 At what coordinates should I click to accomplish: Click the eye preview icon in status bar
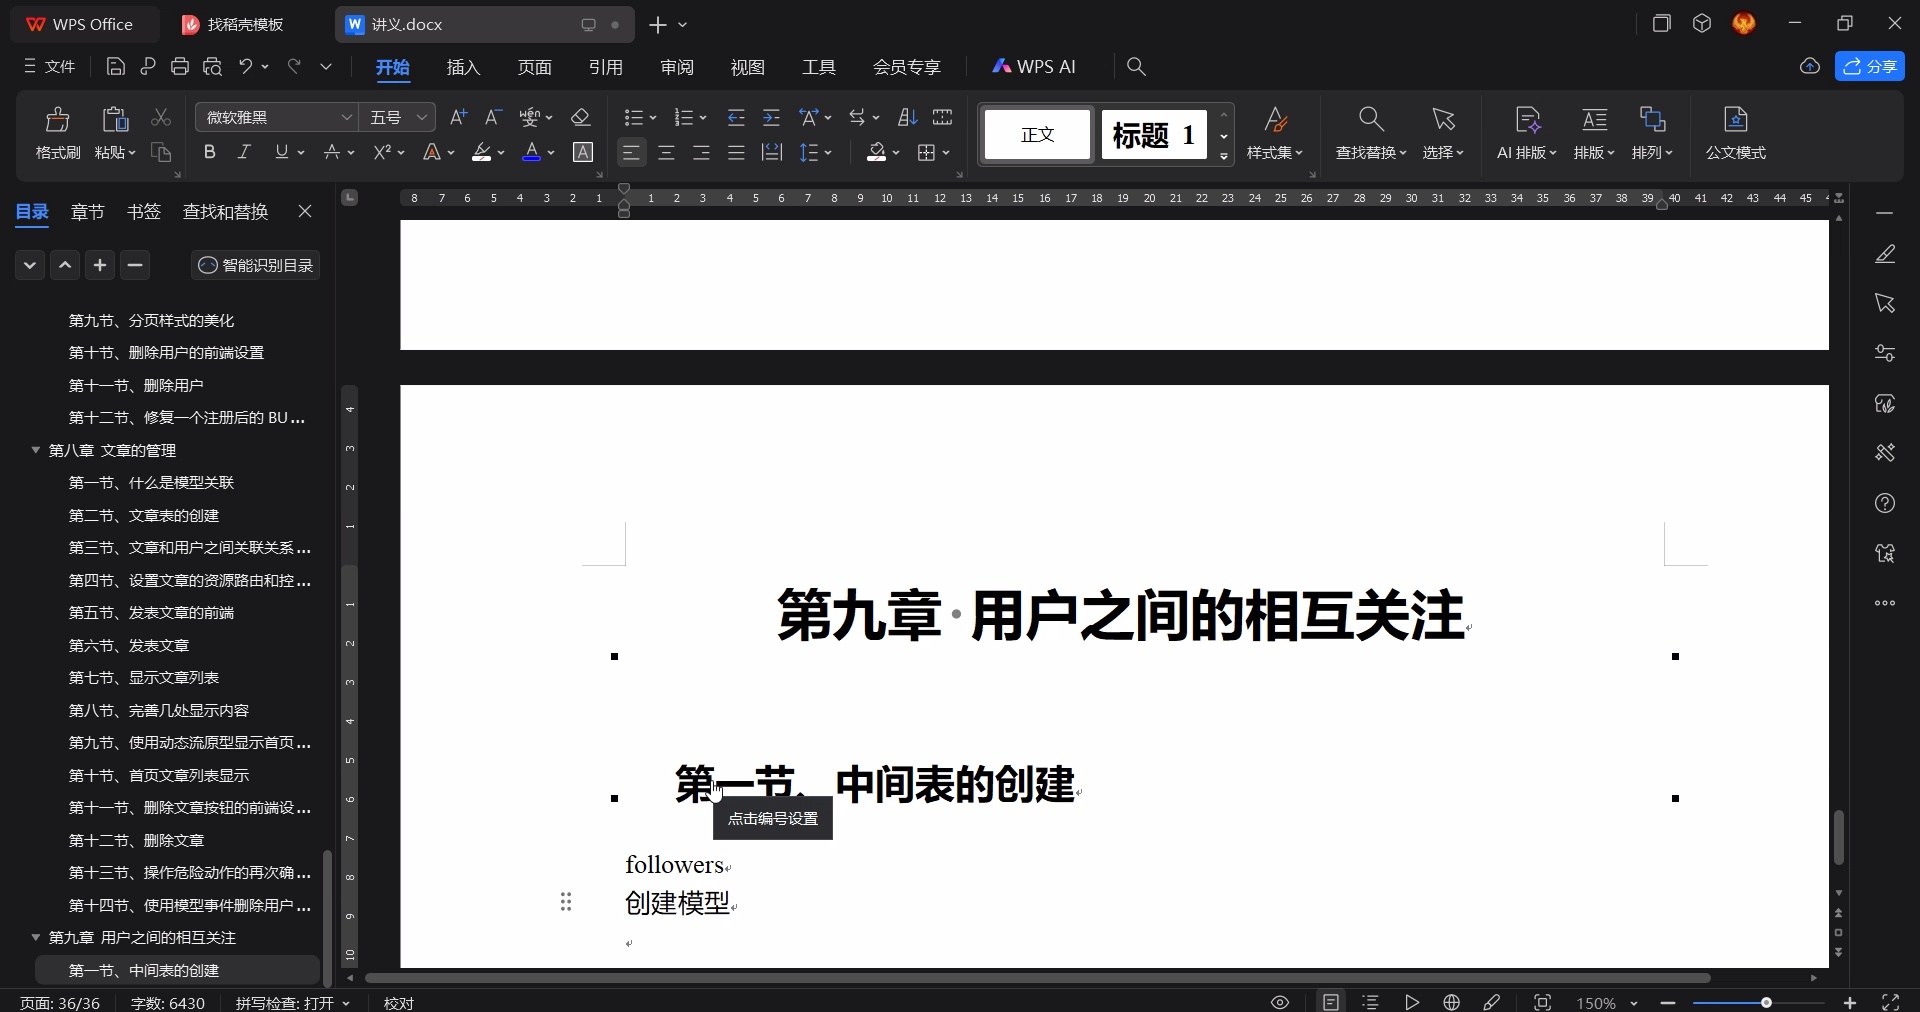click(x=1280, y=1002)
